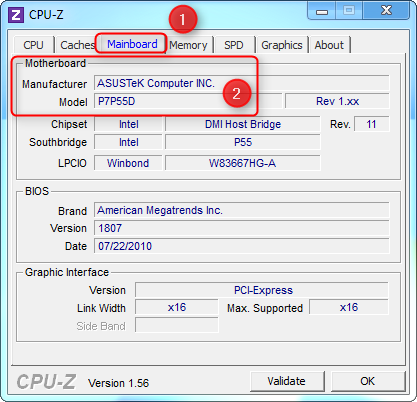
Task: Click the Southbridge P55 value
Action: (243, 142)
